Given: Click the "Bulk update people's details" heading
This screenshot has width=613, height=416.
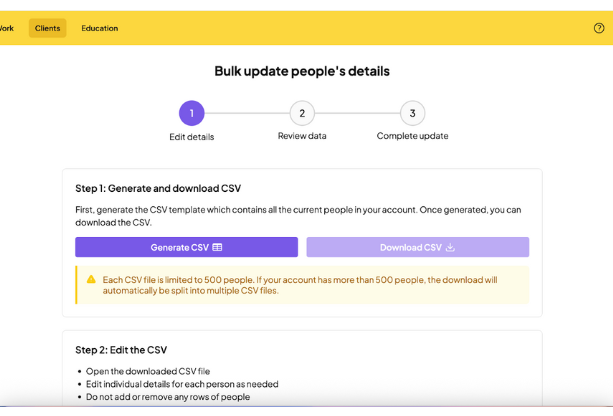Looking at the screenshot, I should (302, 71).
